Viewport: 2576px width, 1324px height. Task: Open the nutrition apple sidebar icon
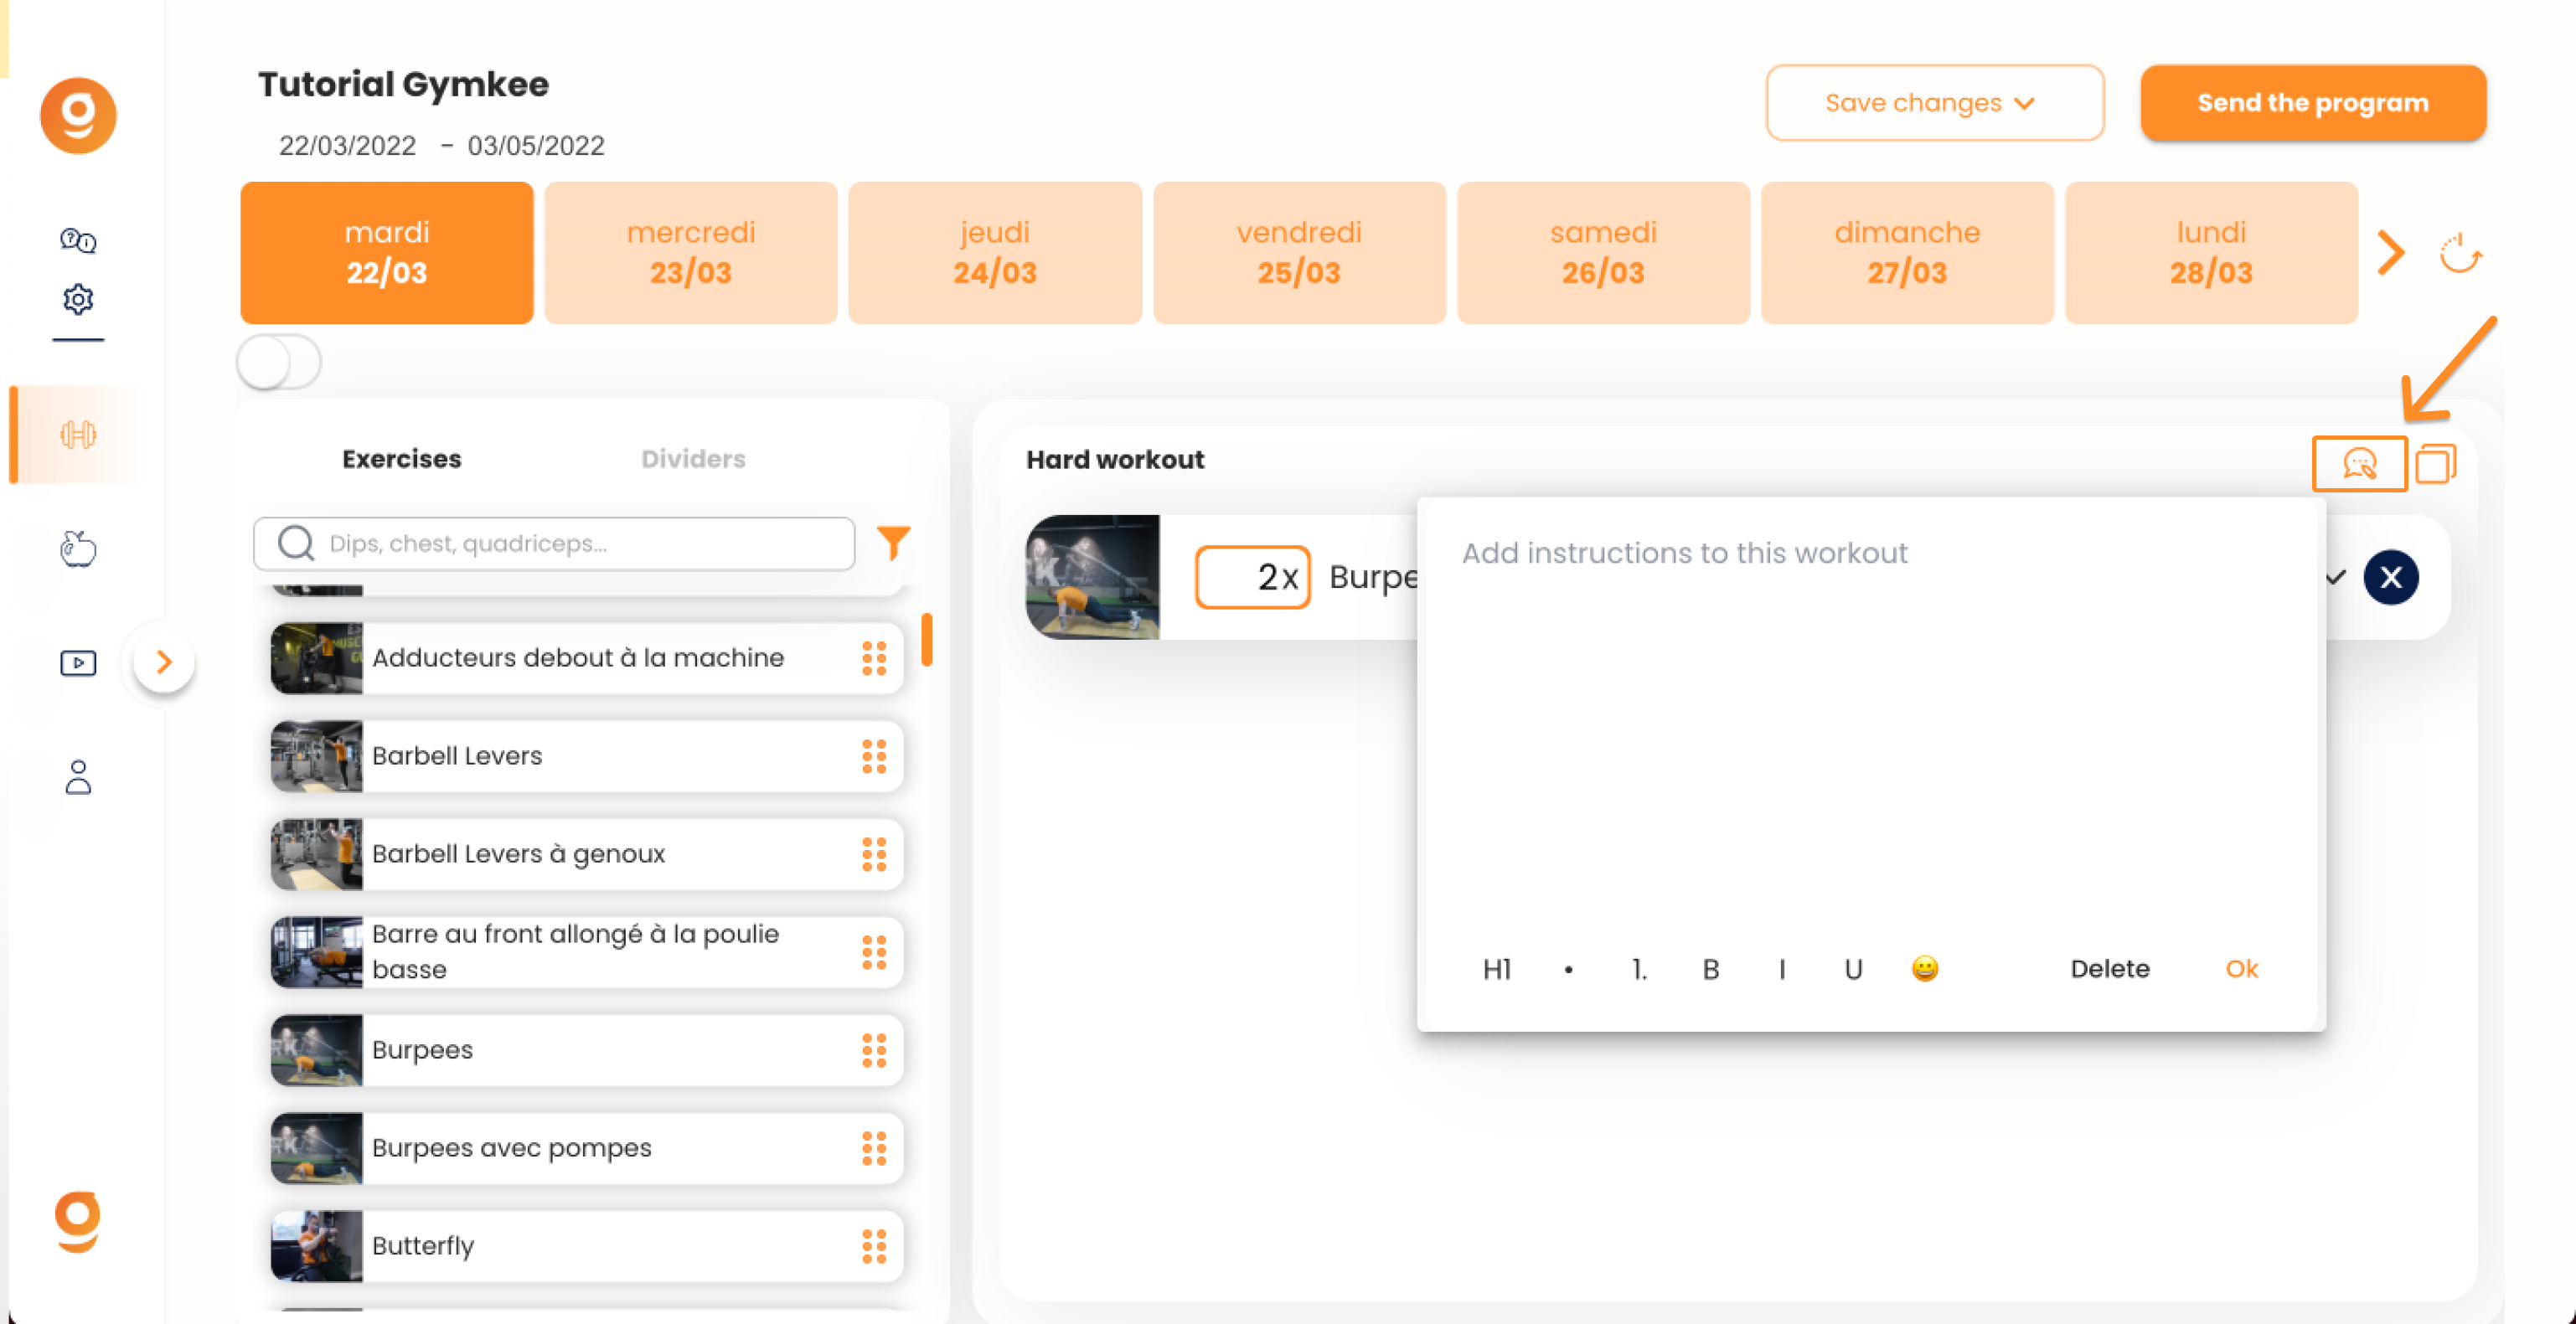point(78,549)
